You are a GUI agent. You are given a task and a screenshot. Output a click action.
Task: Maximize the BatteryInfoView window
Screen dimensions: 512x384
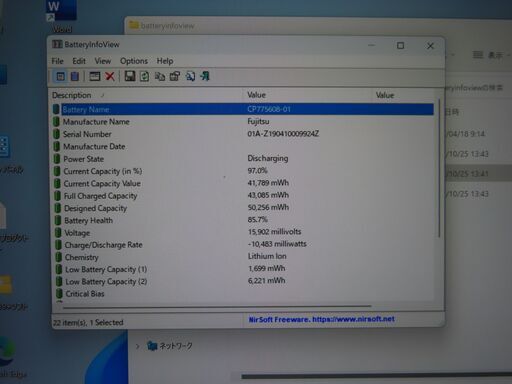(400, 46)
